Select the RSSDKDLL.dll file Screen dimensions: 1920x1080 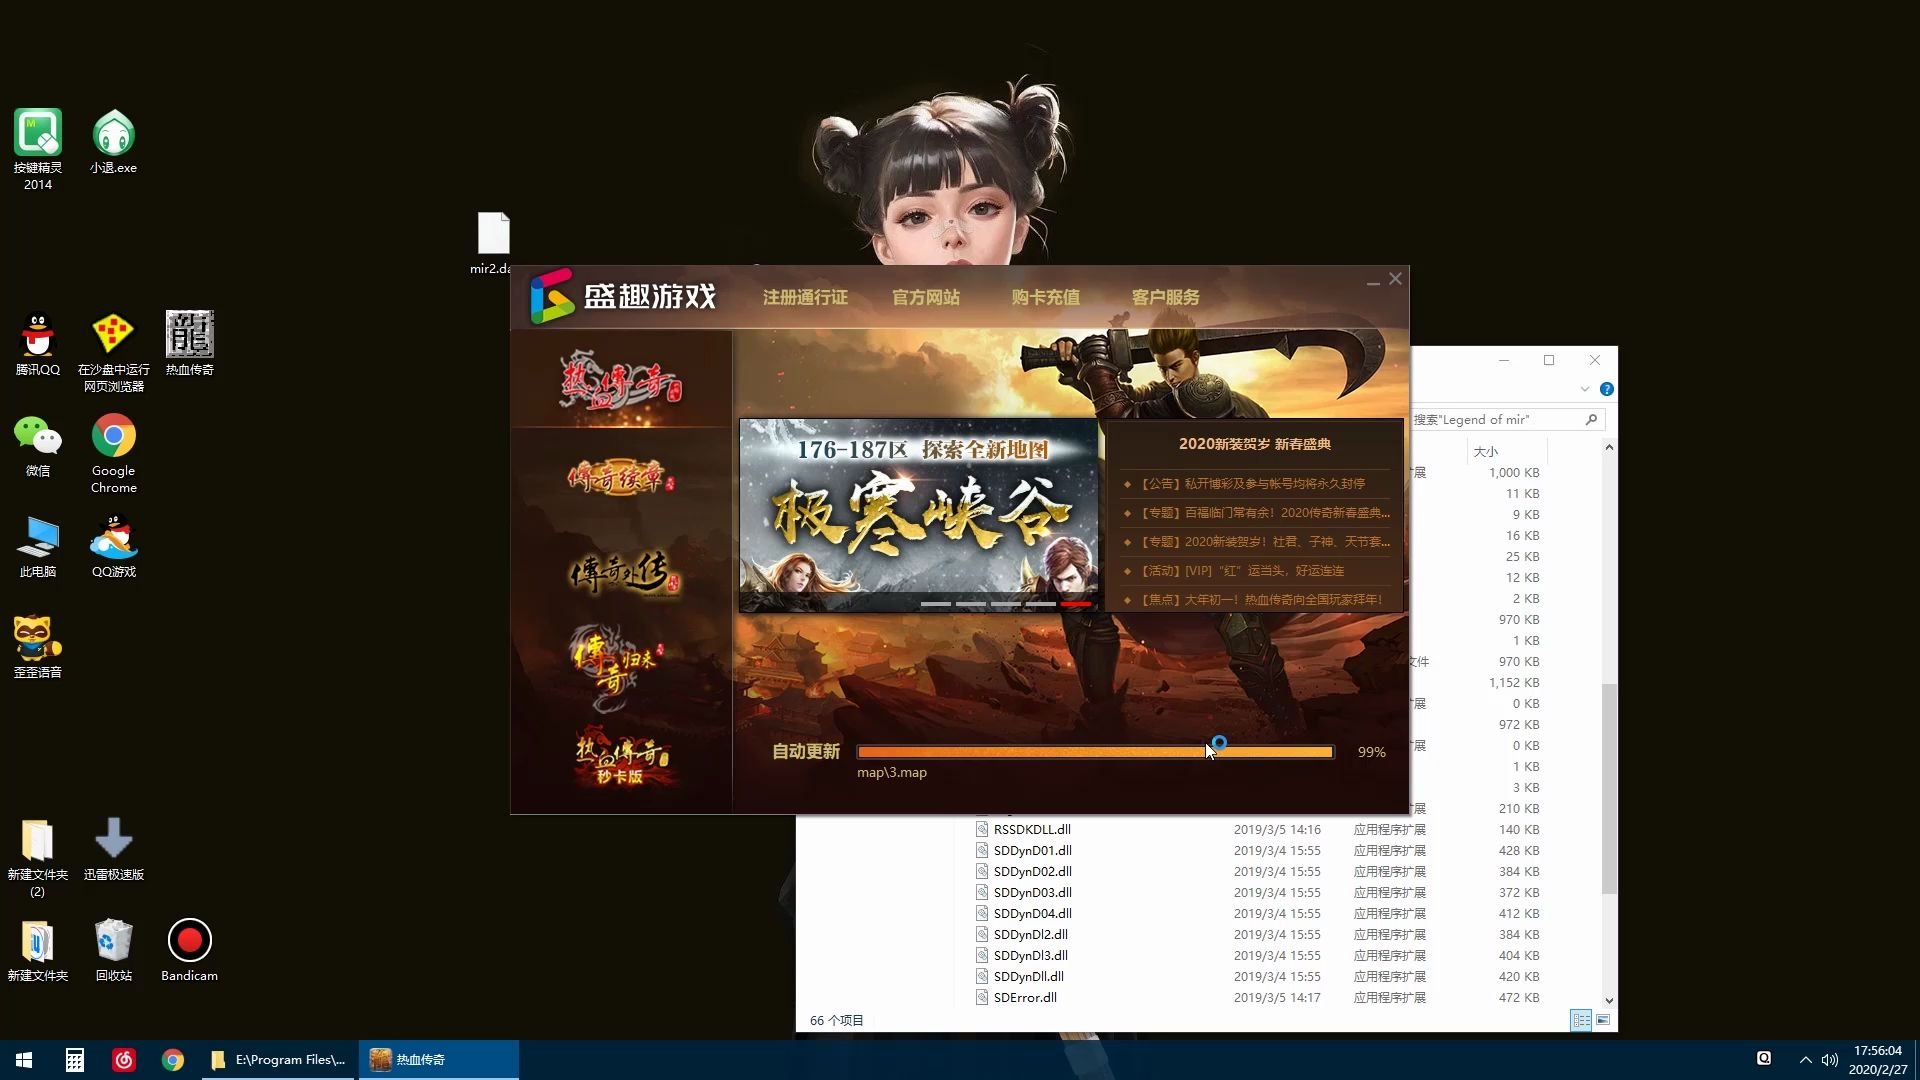click(x=1032, y=830)
